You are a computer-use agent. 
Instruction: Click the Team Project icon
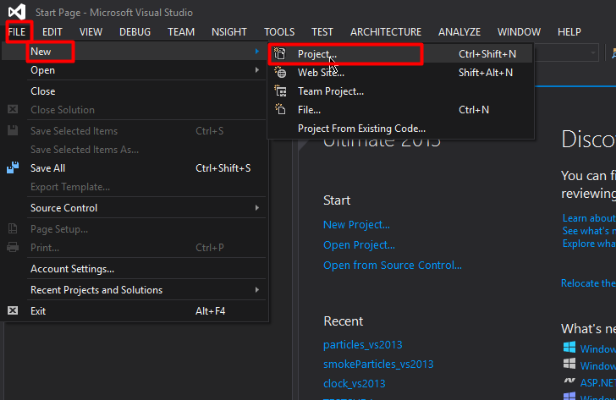(280, 91)
